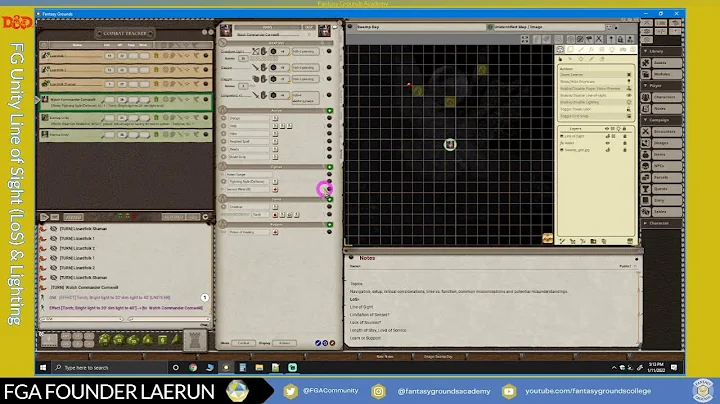Click the Tables dice icon
This screenshot has width=720, height=404.
[646, 212]
